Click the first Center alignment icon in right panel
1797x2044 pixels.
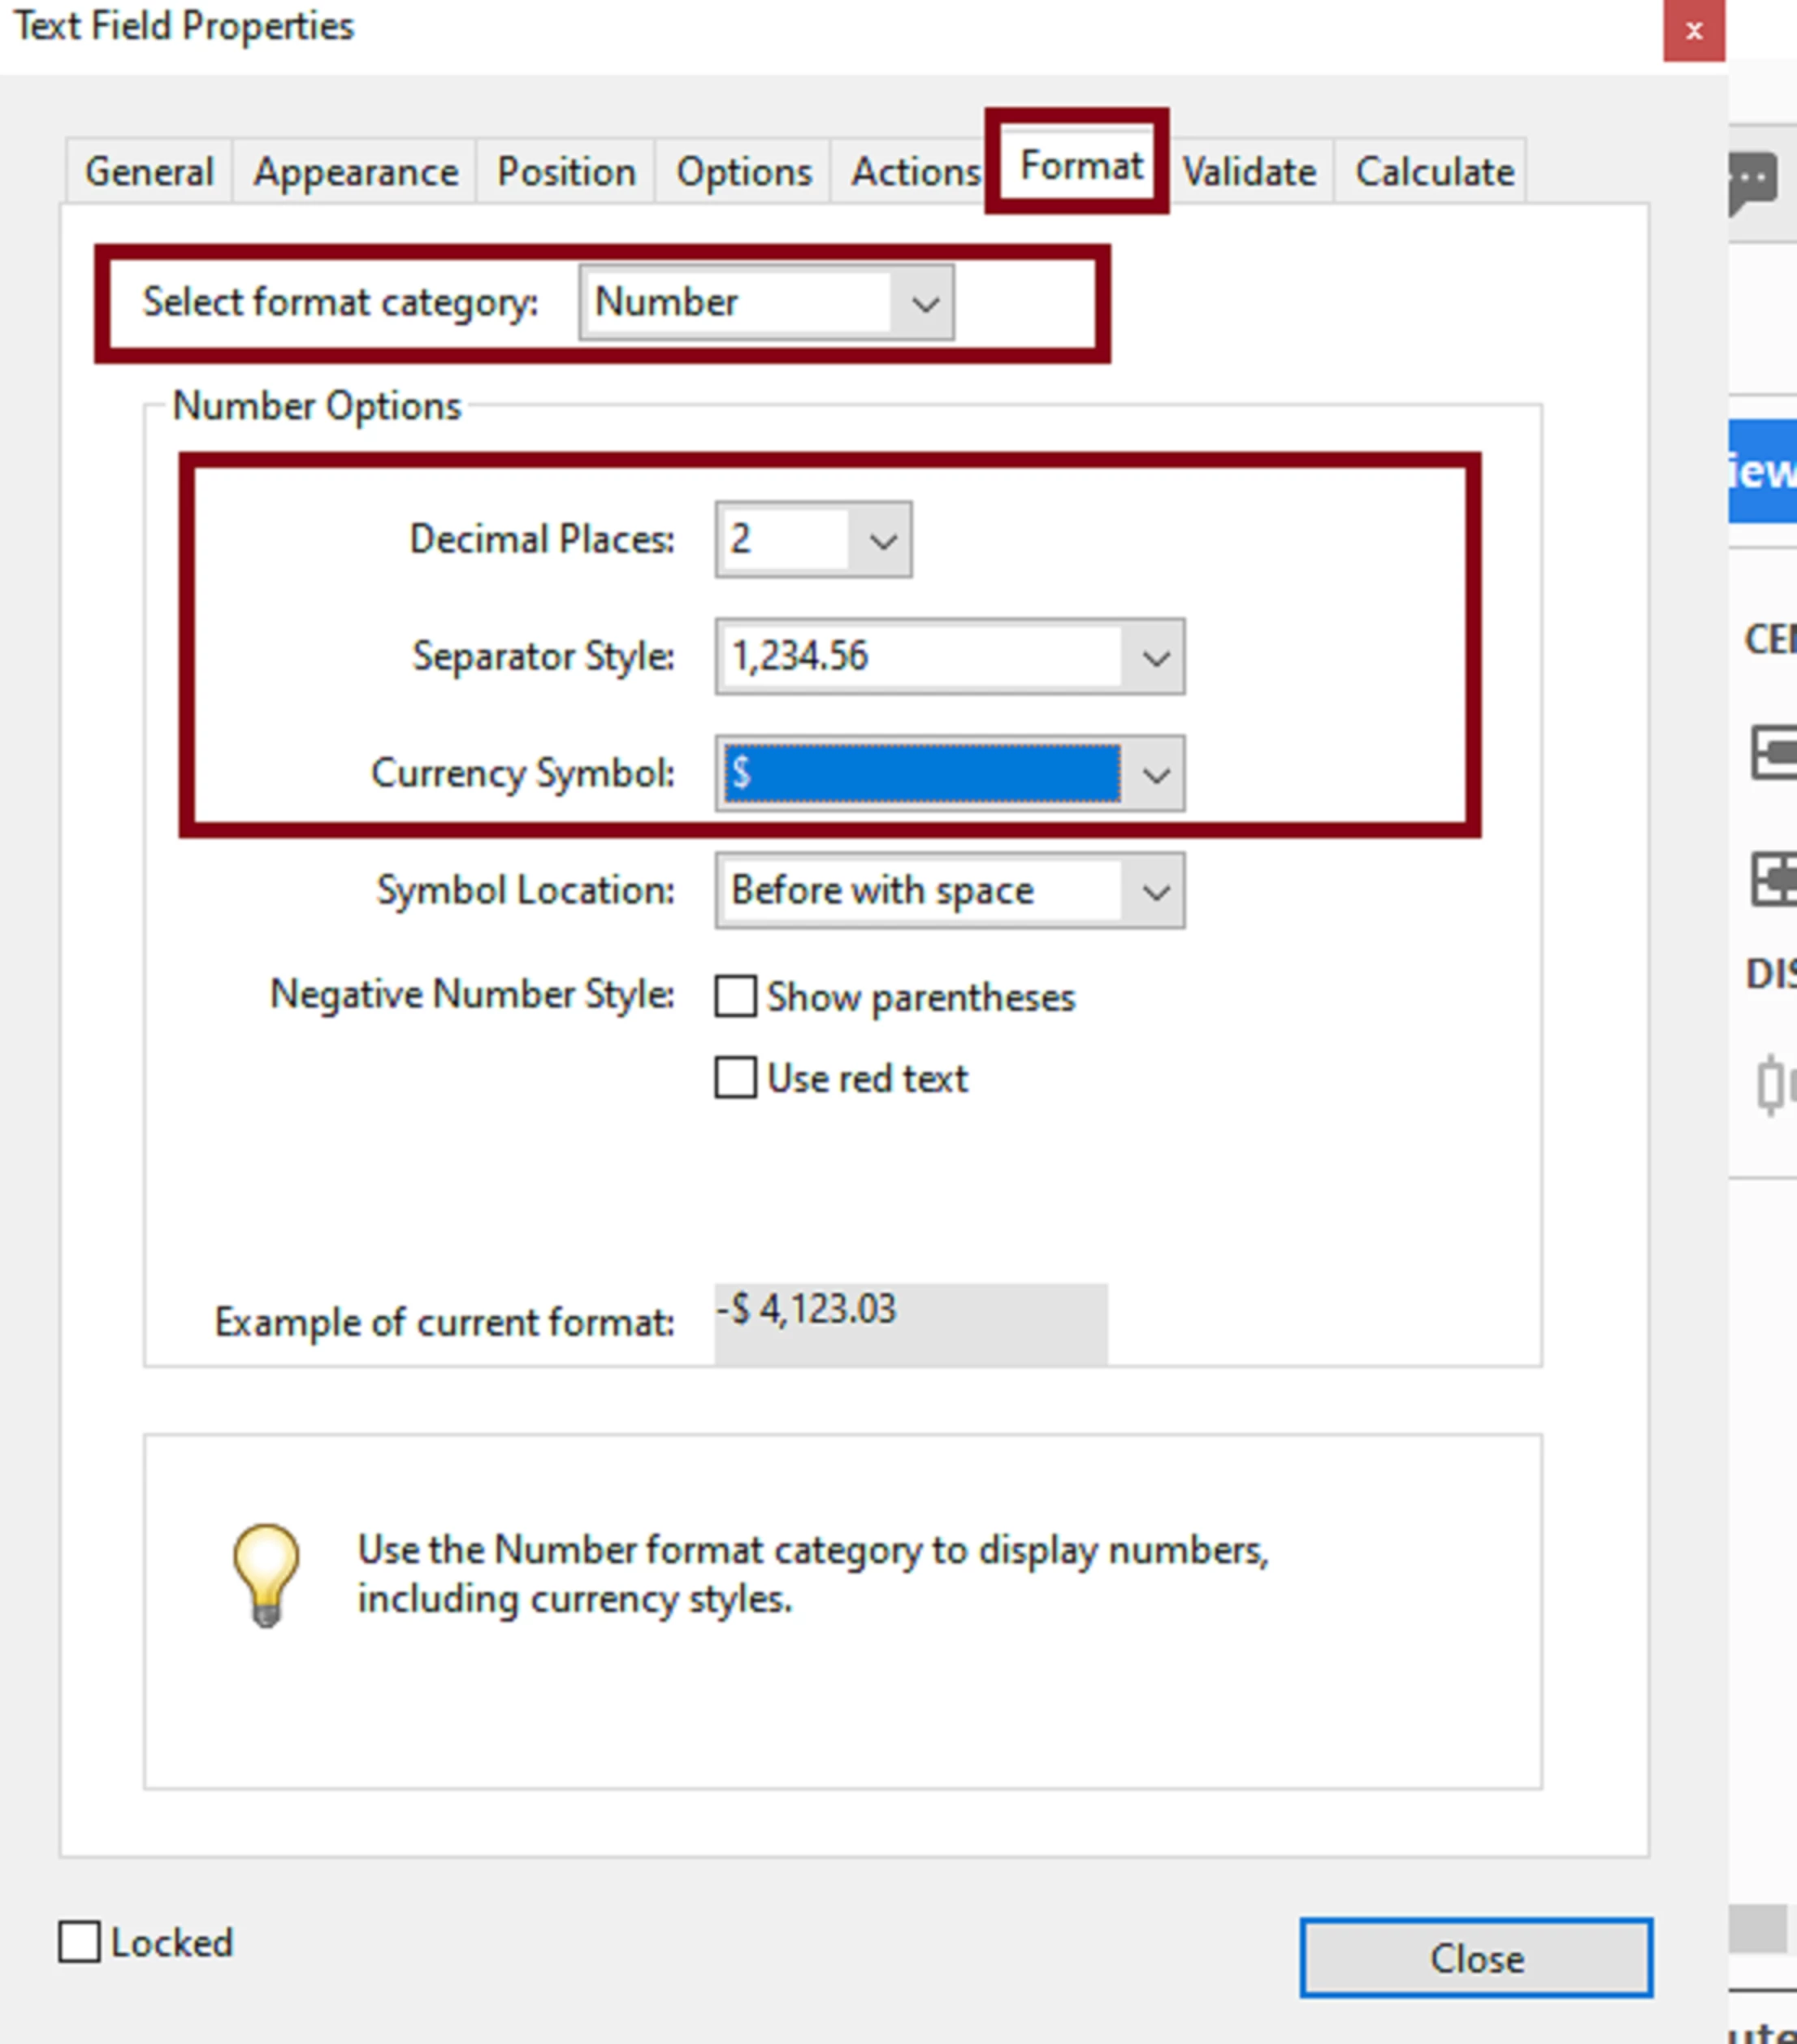tap(1774, 752)
